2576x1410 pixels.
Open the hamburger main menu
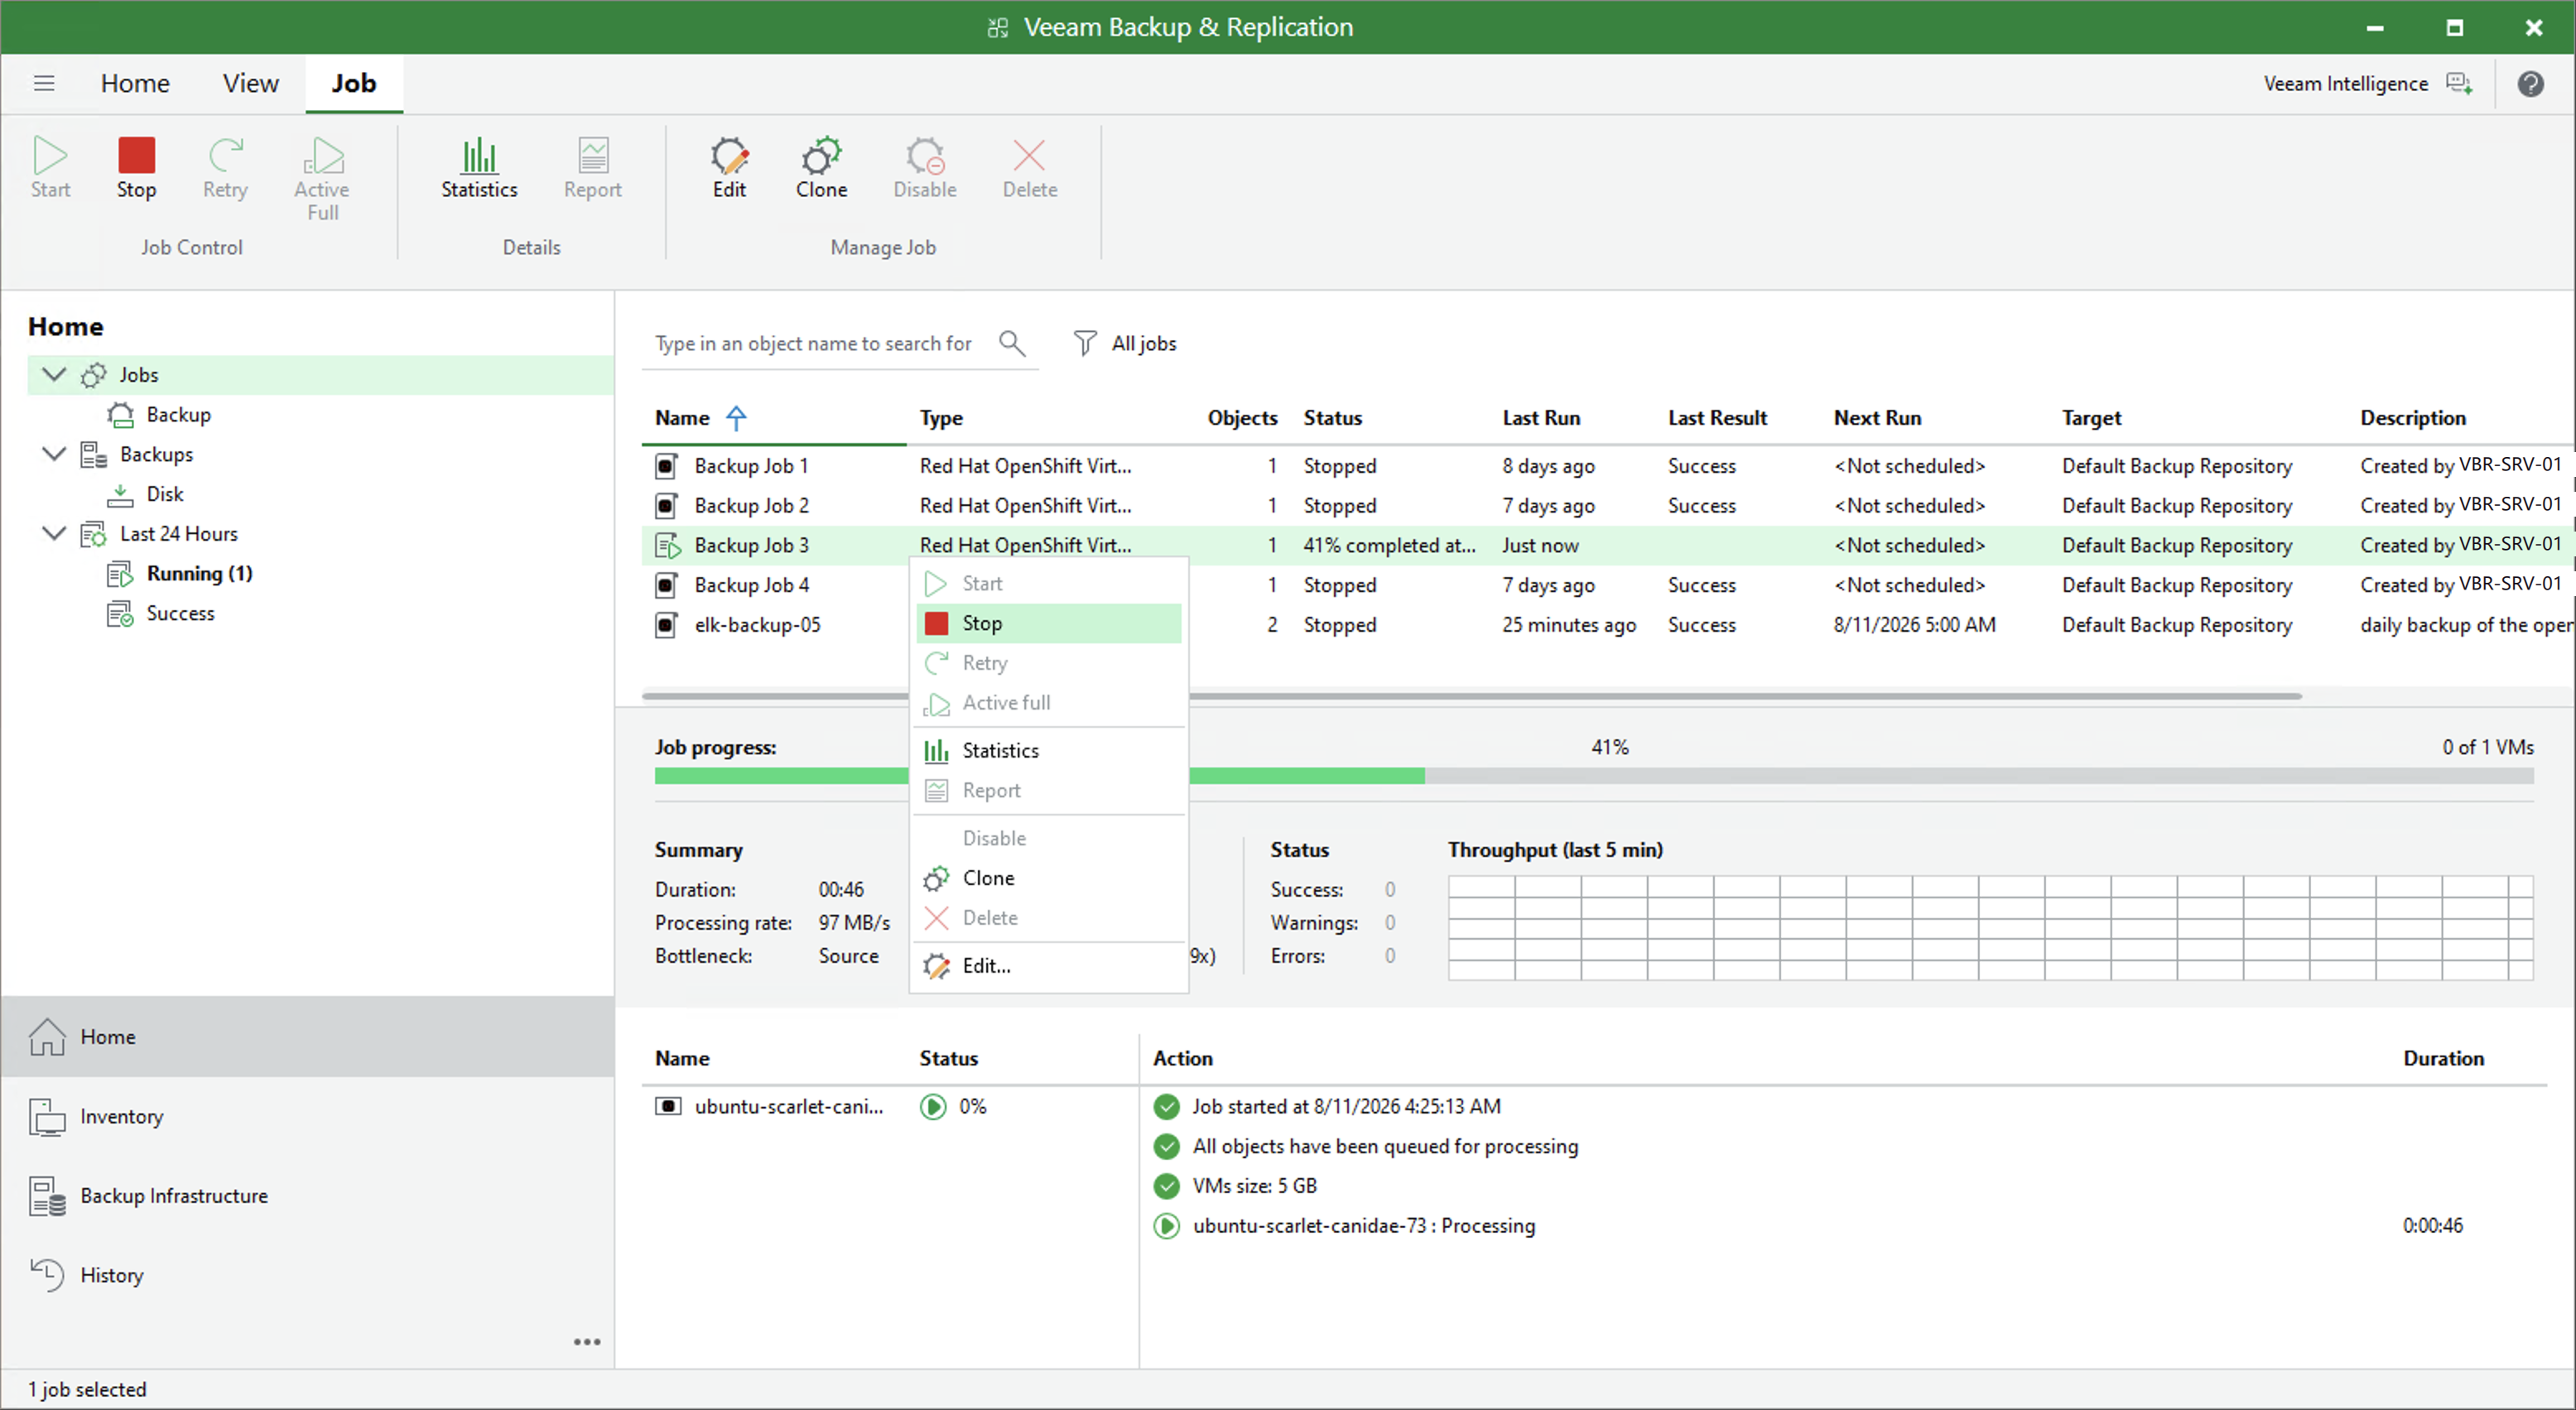[x=44, y=83]
